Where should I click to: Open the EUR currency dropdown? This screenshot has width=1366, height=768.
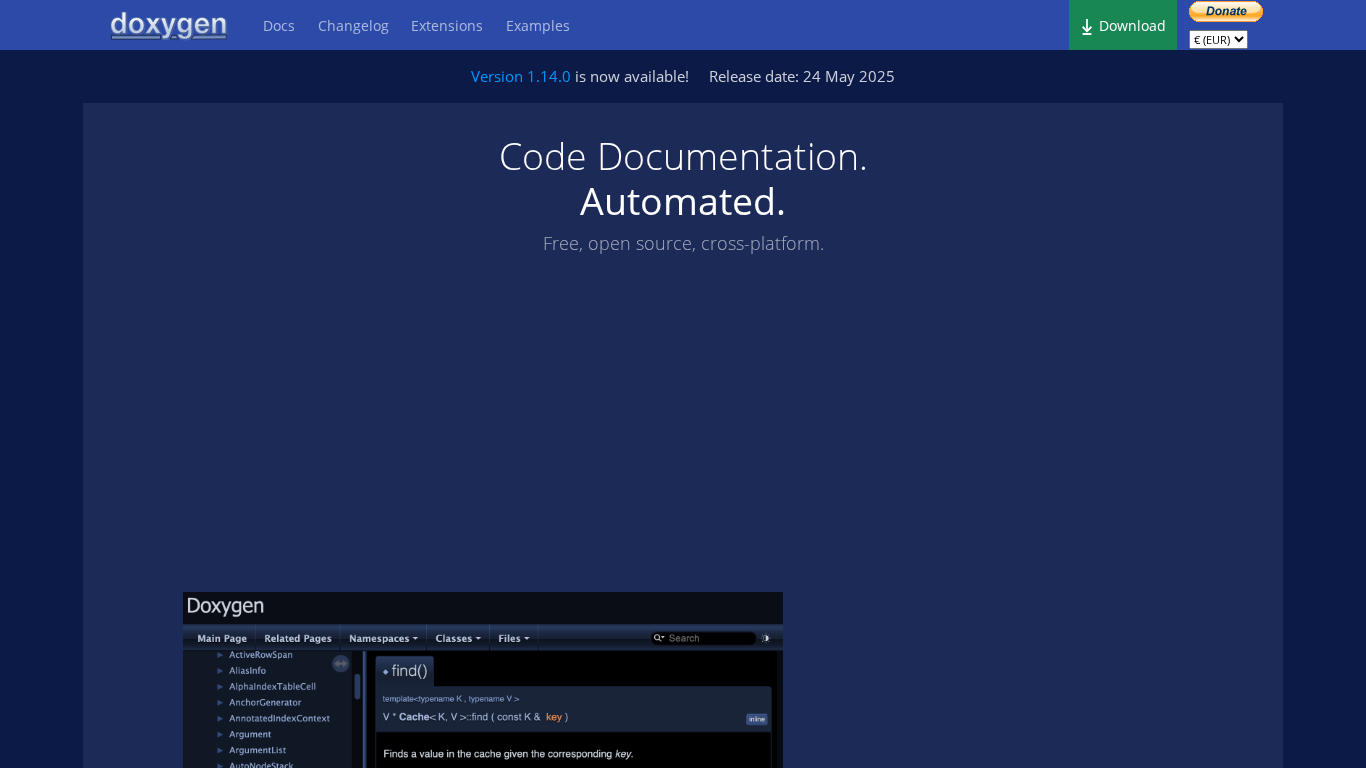[x=1218, y=40]
